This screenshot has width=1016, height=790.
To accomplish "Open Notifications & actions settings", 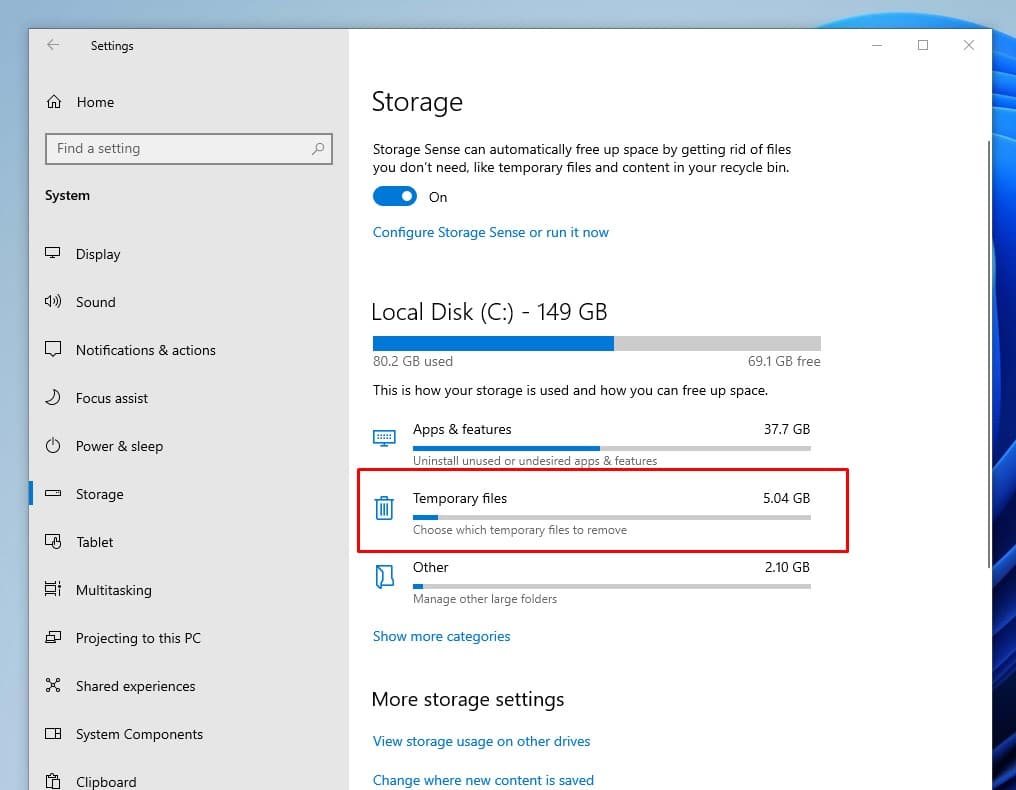I will pyautogui.click(x=145, y=350).
